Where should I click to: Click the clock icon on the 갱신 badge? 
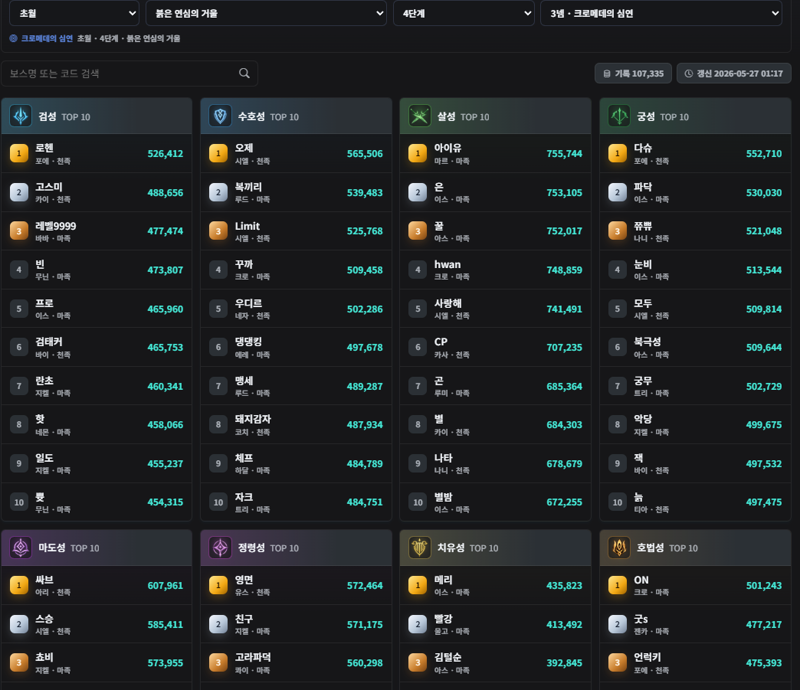(x=688, y=73)
